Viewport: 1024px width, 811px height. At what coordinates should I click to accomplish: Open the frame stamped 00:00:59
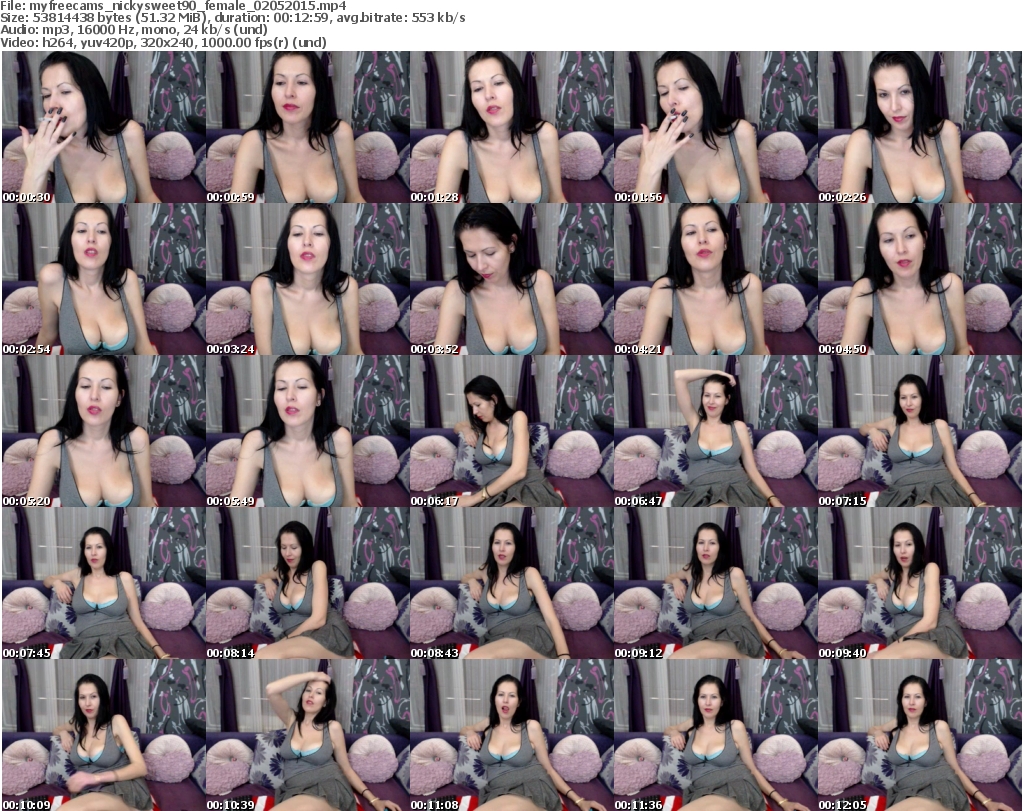[x=308, y=127]
